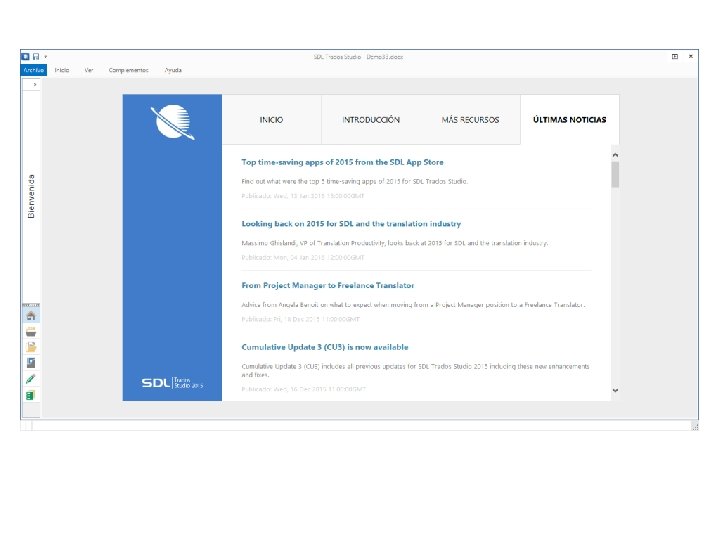Click the window resize grip corner

[695, 427]
